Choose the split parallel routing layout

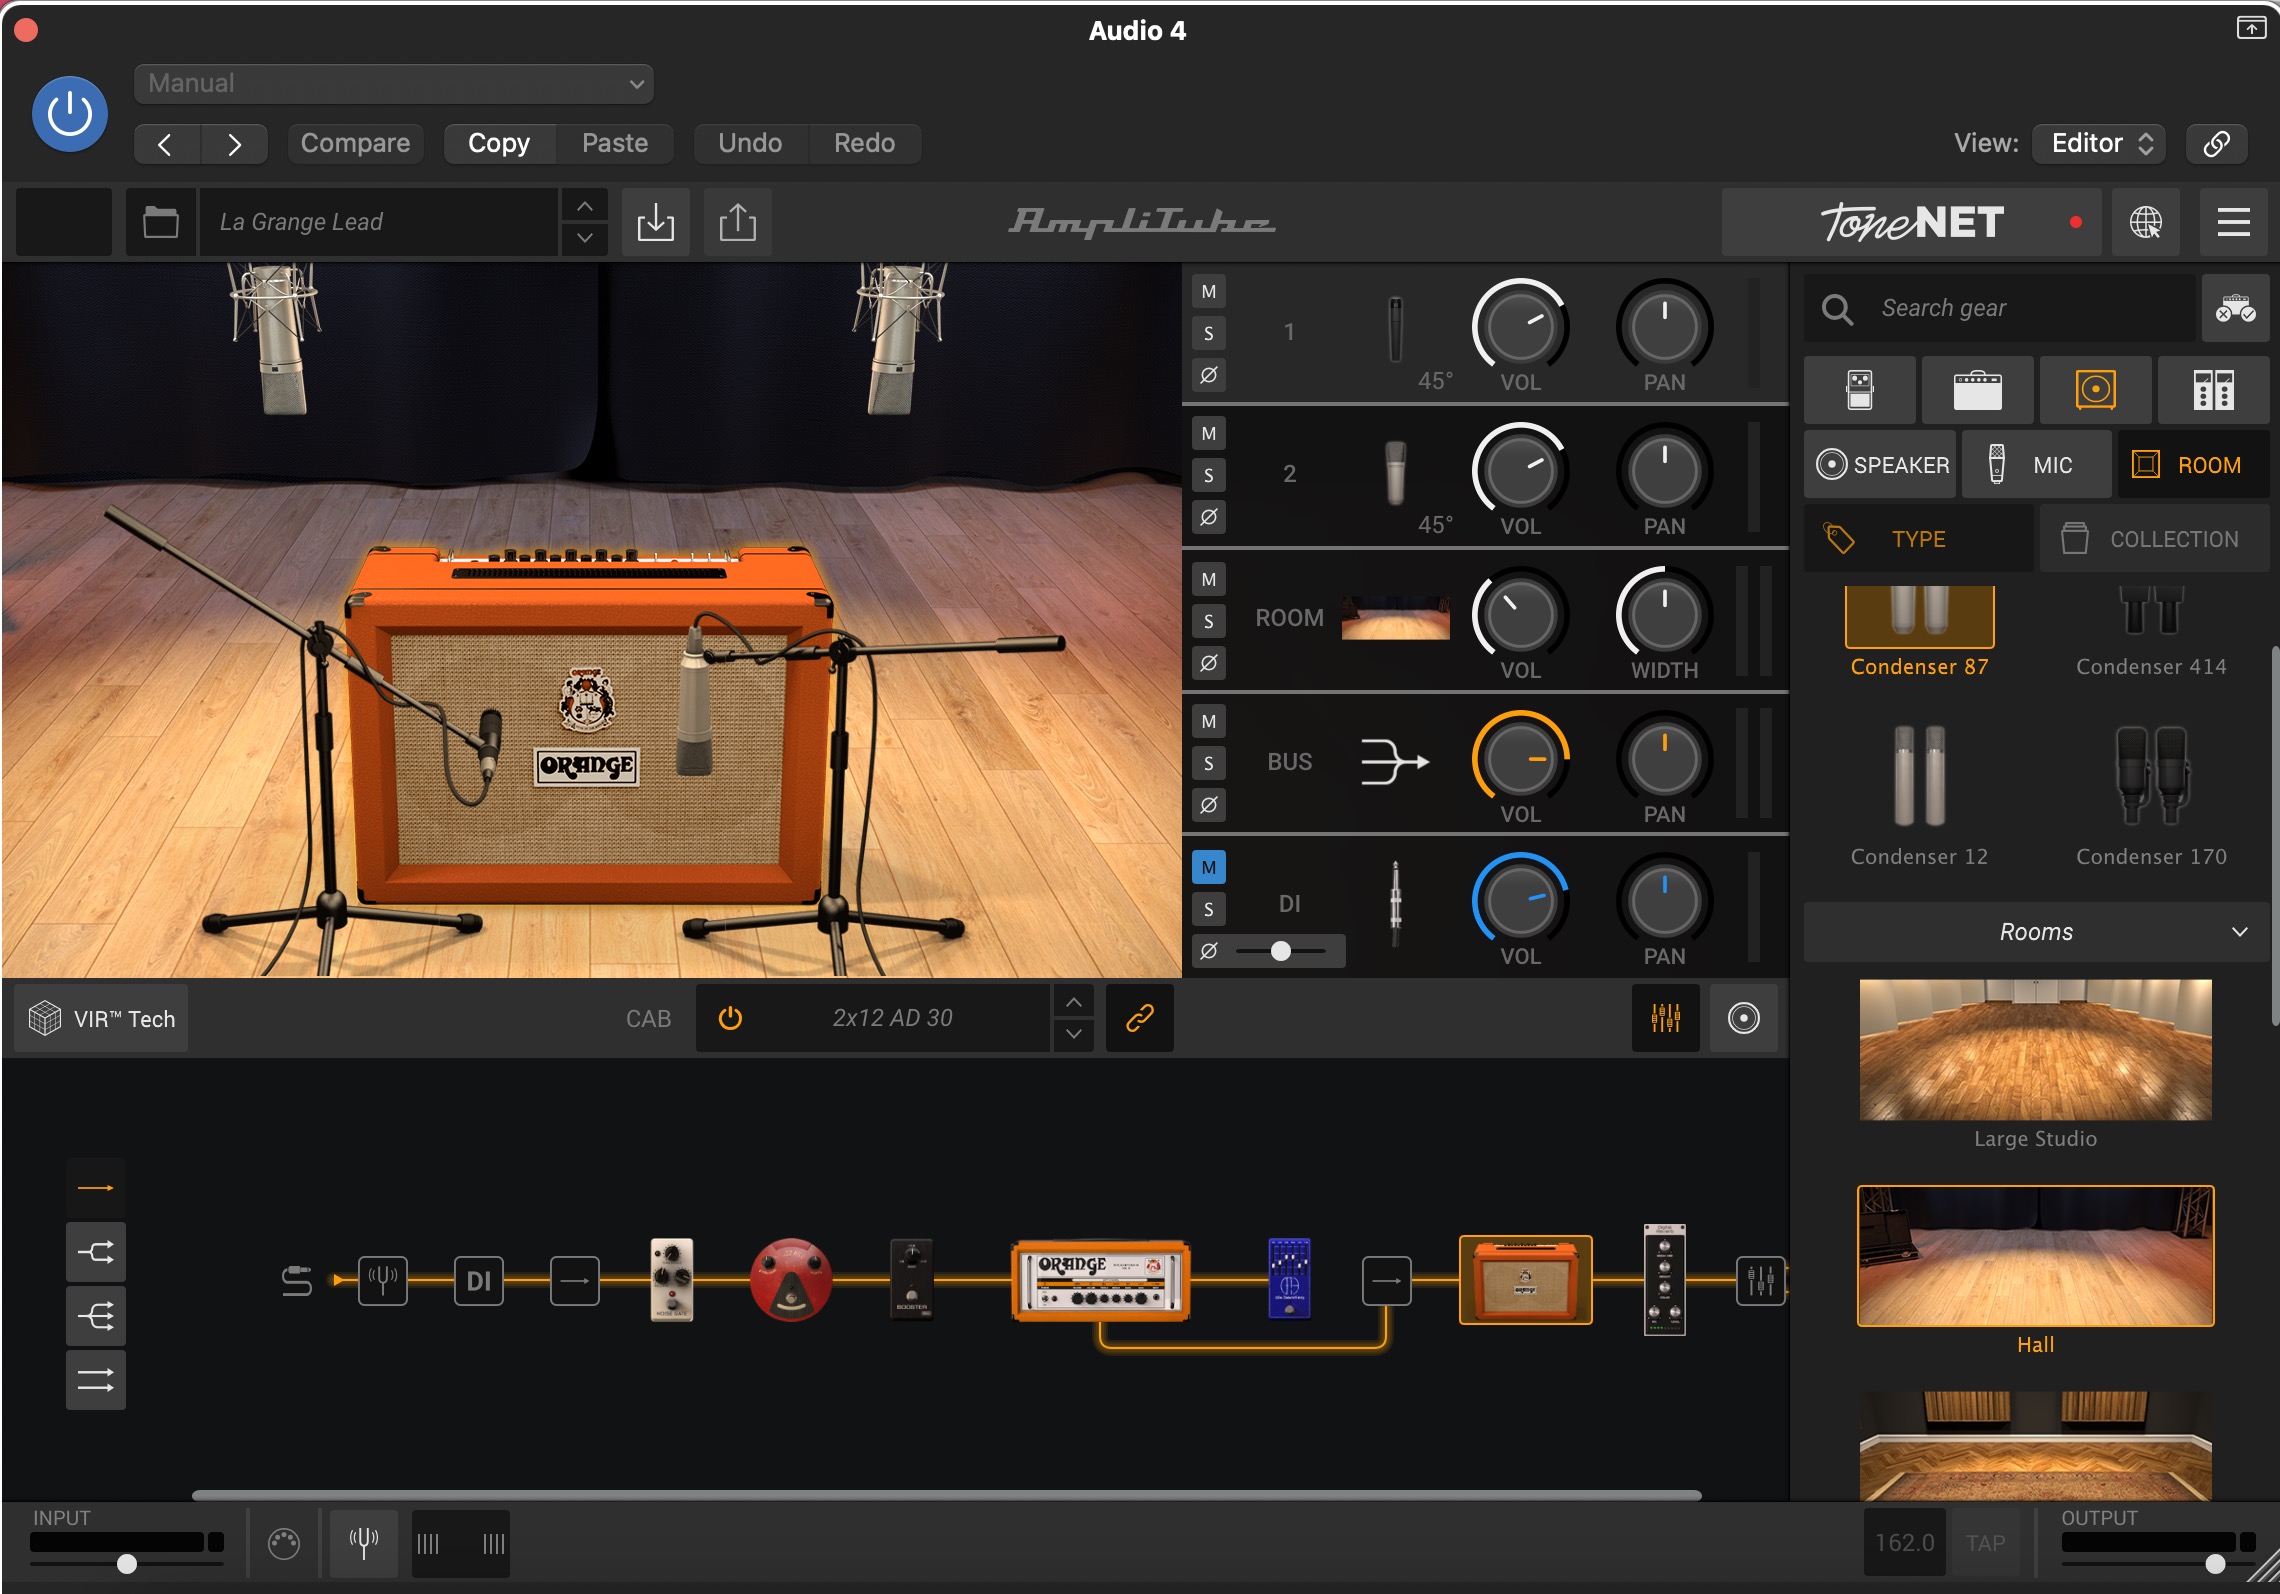coord(96,1252)
